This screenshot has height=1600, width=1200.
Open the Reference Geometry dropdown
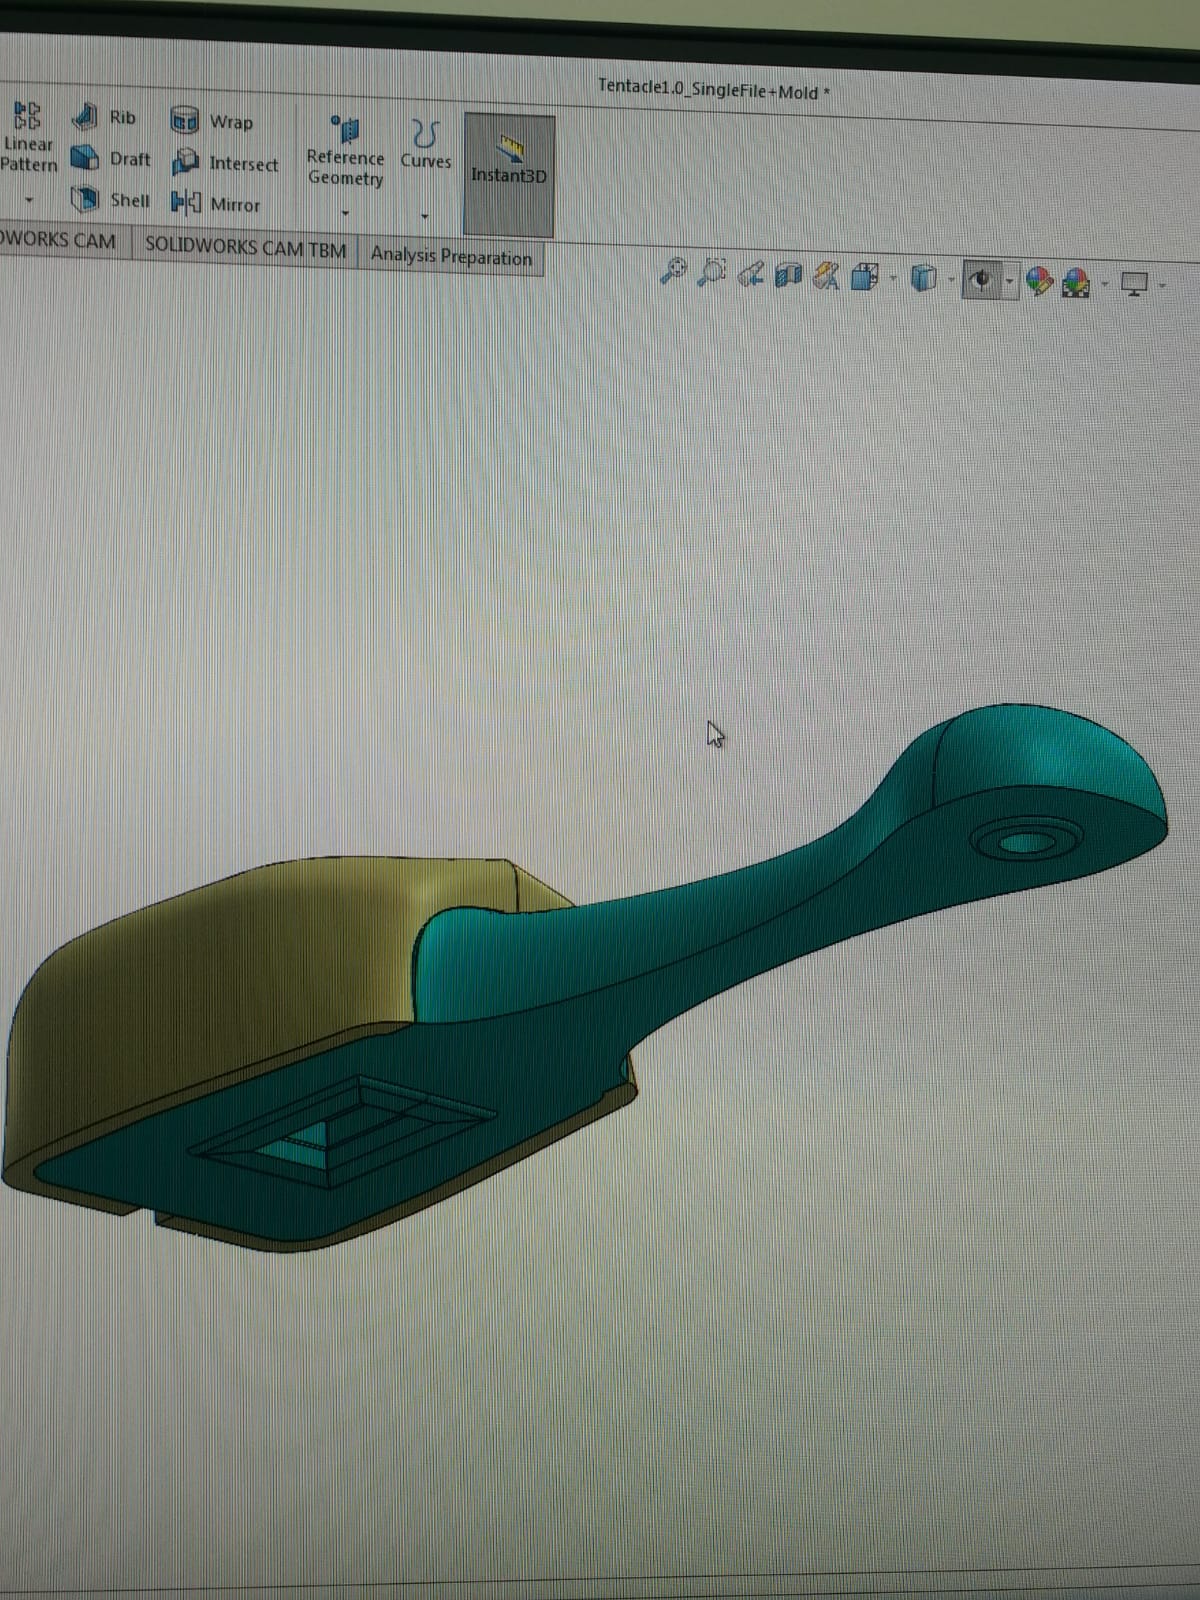pos(345,213)
